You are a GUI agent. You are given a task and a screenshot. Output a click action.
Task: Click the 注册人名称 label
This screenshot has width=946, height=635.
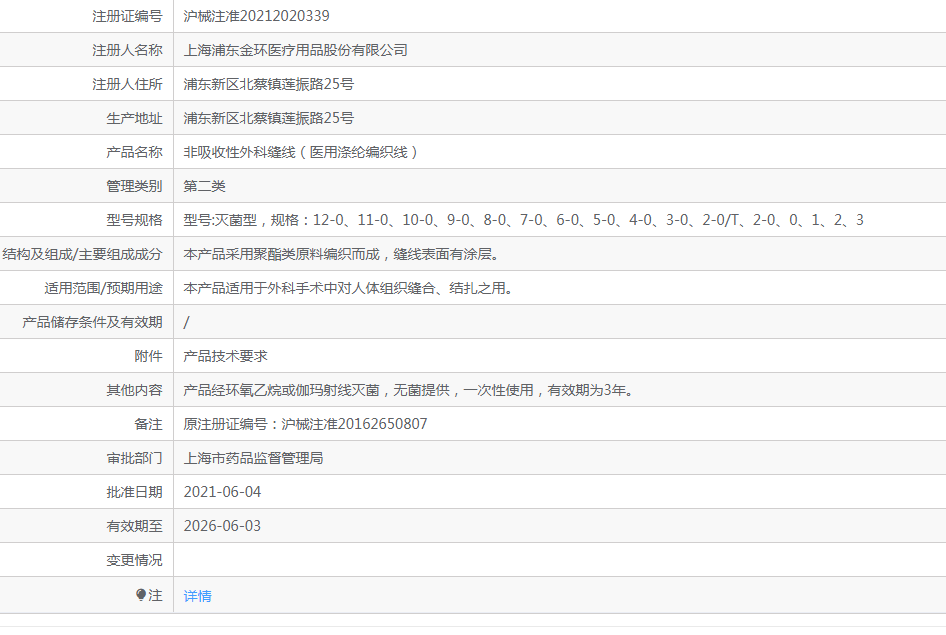tap(127, 50)
